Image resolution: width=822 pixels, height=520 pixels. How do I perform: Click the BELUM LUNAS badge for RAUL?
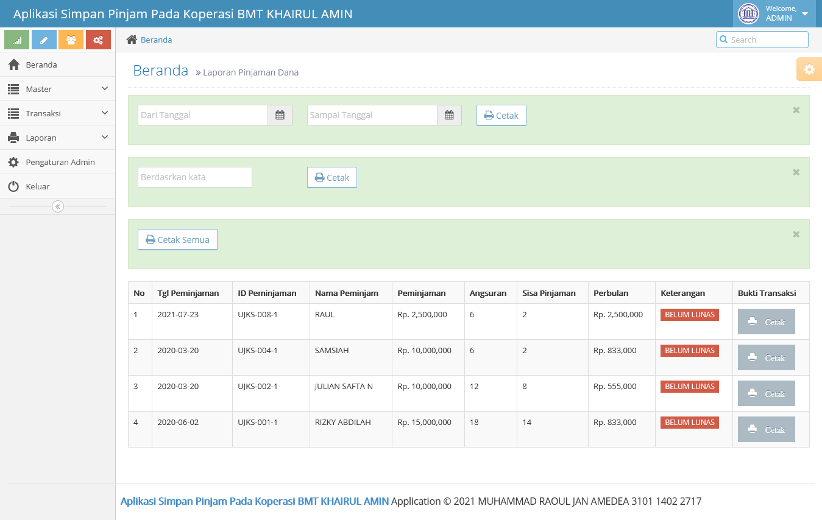point(689,315)
